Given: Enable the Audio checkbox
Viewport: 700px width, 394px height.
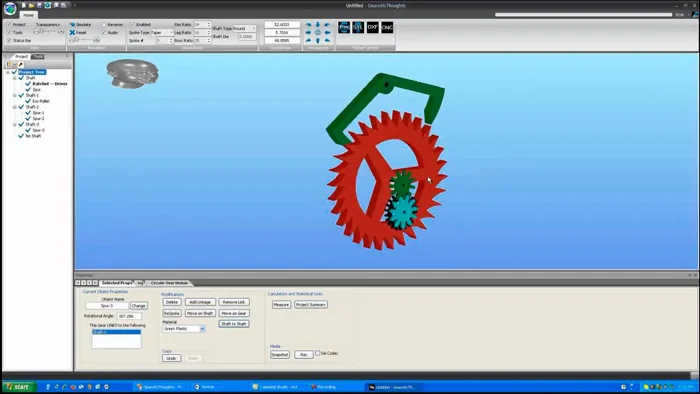Looking at the screenshot, I should (x=104, y=33).
